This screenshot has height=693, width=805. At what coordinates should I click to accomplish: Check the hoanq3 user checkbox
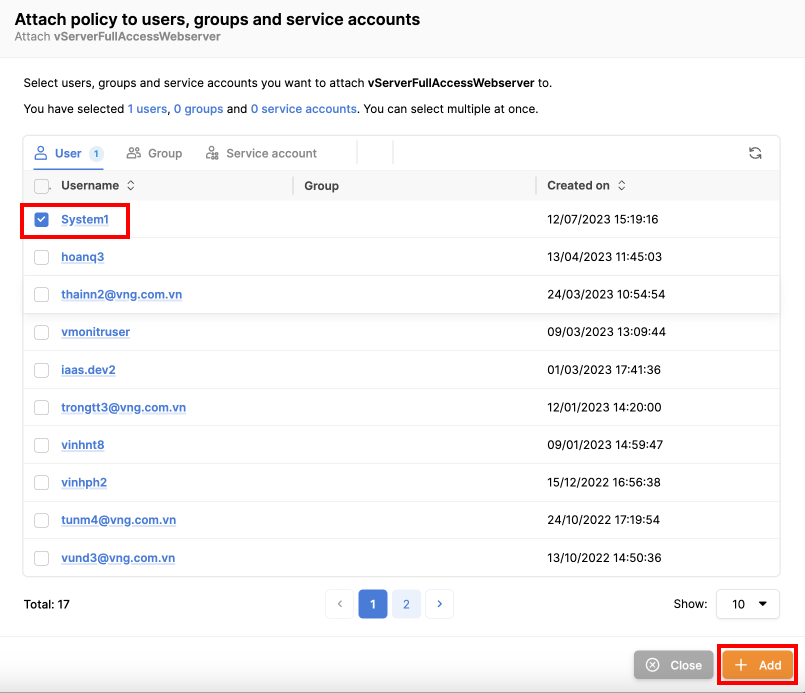click(x=42, y=257)
